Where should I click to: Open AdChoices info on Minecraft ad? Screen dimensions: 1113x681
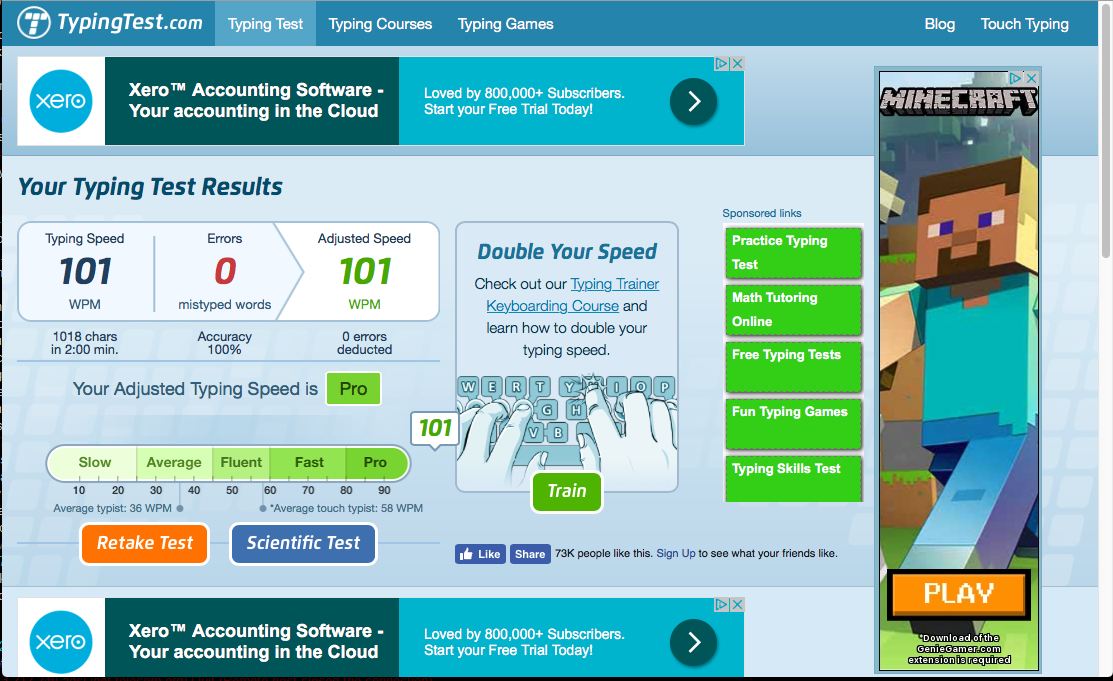click(1016, 78)
